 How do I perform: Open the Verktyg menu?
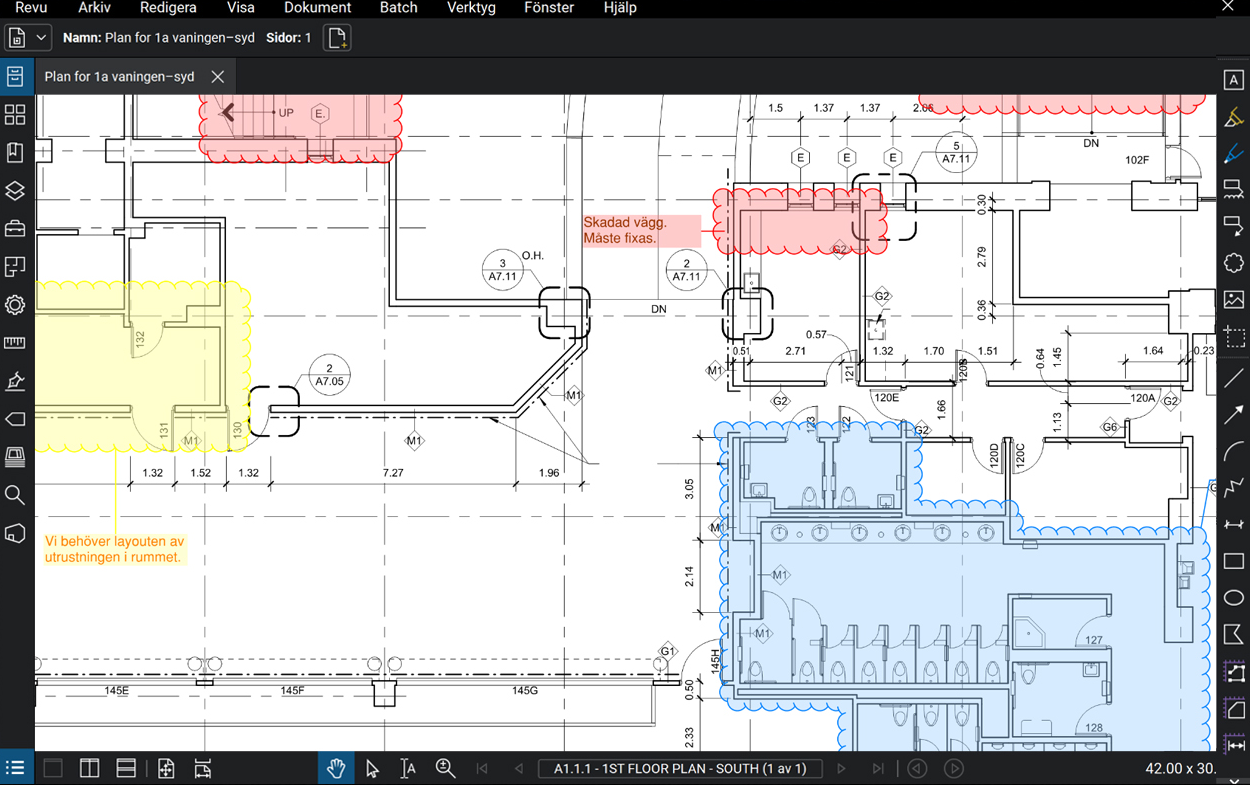[x=471, y=8]
